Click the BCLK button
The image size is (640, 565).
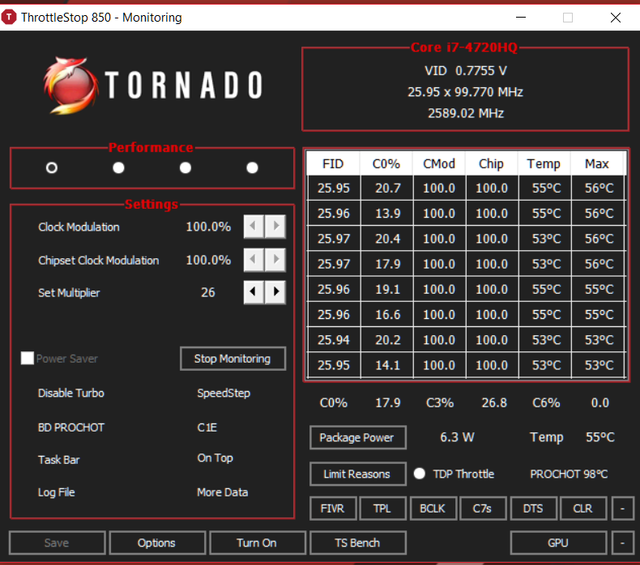click(x=433, y=508)
